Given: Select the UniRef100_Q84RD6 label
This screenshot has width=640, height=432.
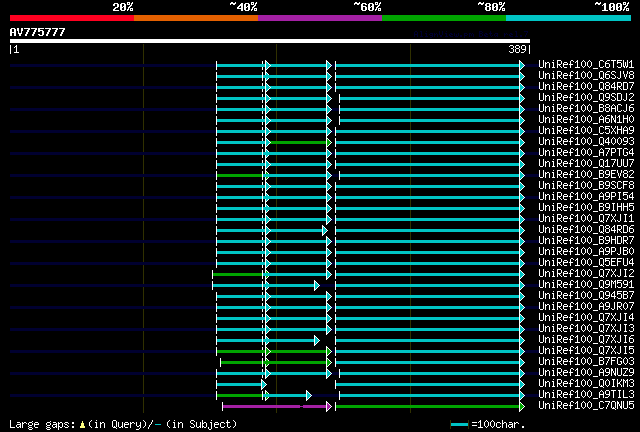Looking at the screenshot, I should [x=586, y=230].
